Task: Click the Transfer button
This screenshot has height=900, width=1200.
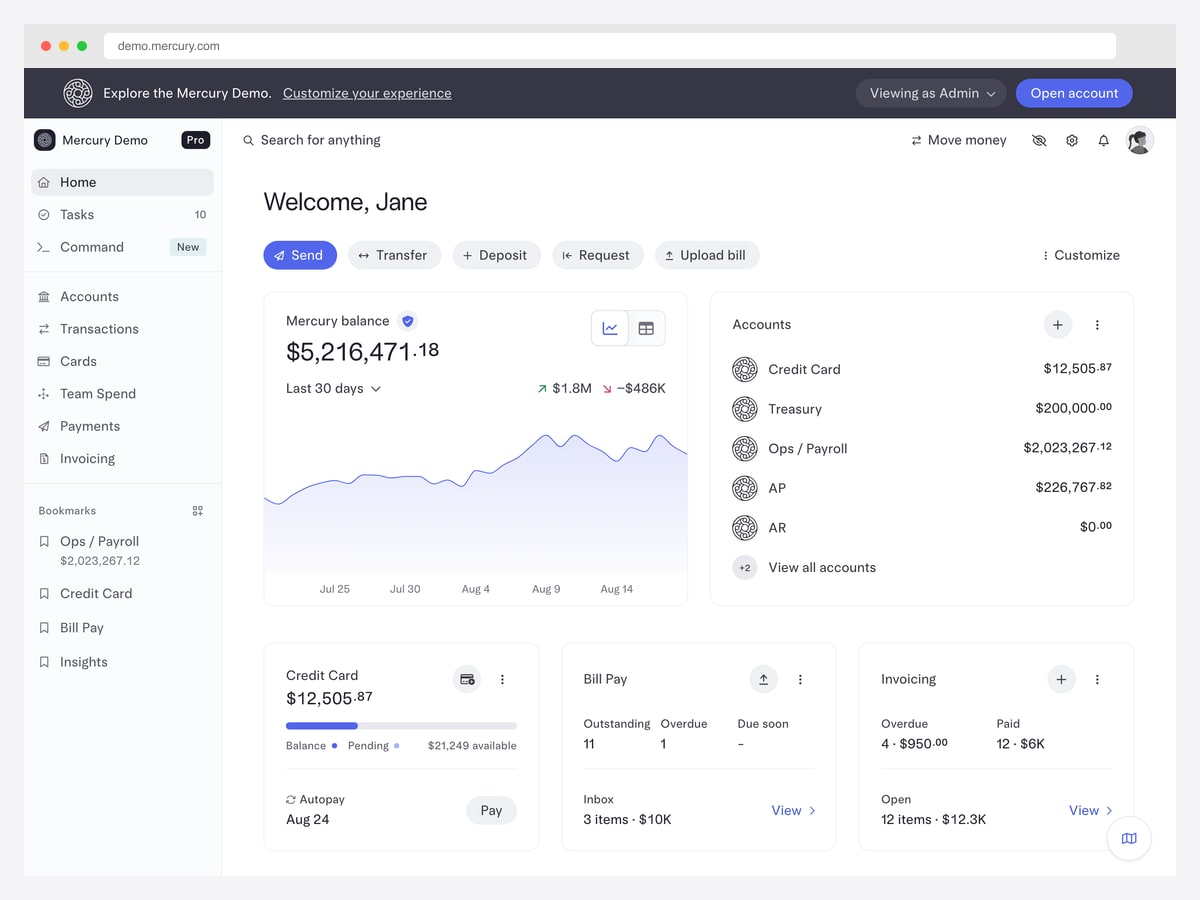Action: (394, 255)
